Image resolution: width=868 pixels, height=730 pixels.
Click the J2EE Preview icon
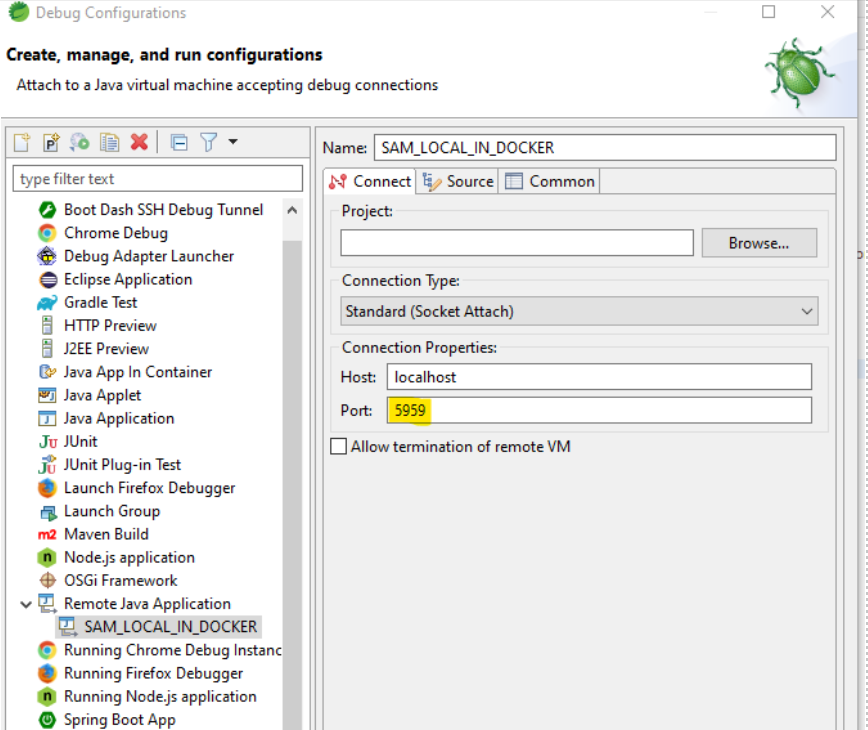click(x=48, y=349)
